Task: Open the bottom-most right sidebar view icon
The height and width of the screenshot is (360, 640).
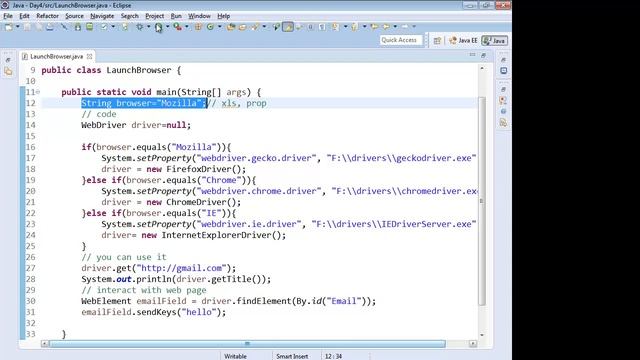Action: click(x=503, y=122)
